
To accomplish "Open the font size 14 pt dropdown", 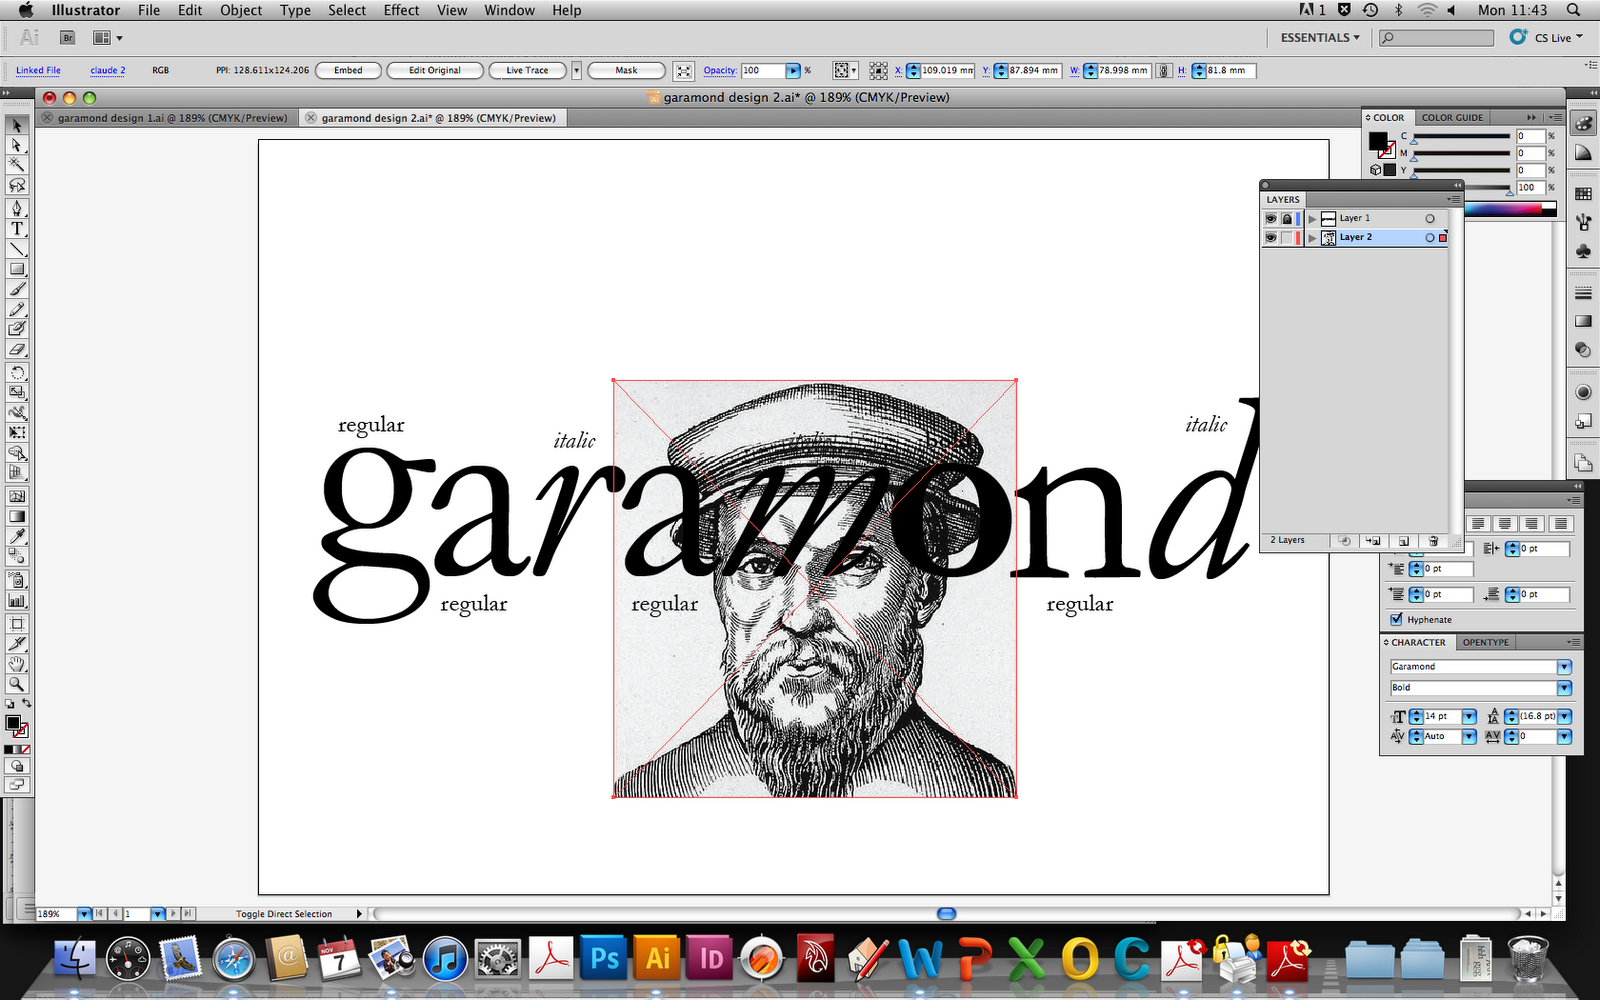I will pos(1469,716).
